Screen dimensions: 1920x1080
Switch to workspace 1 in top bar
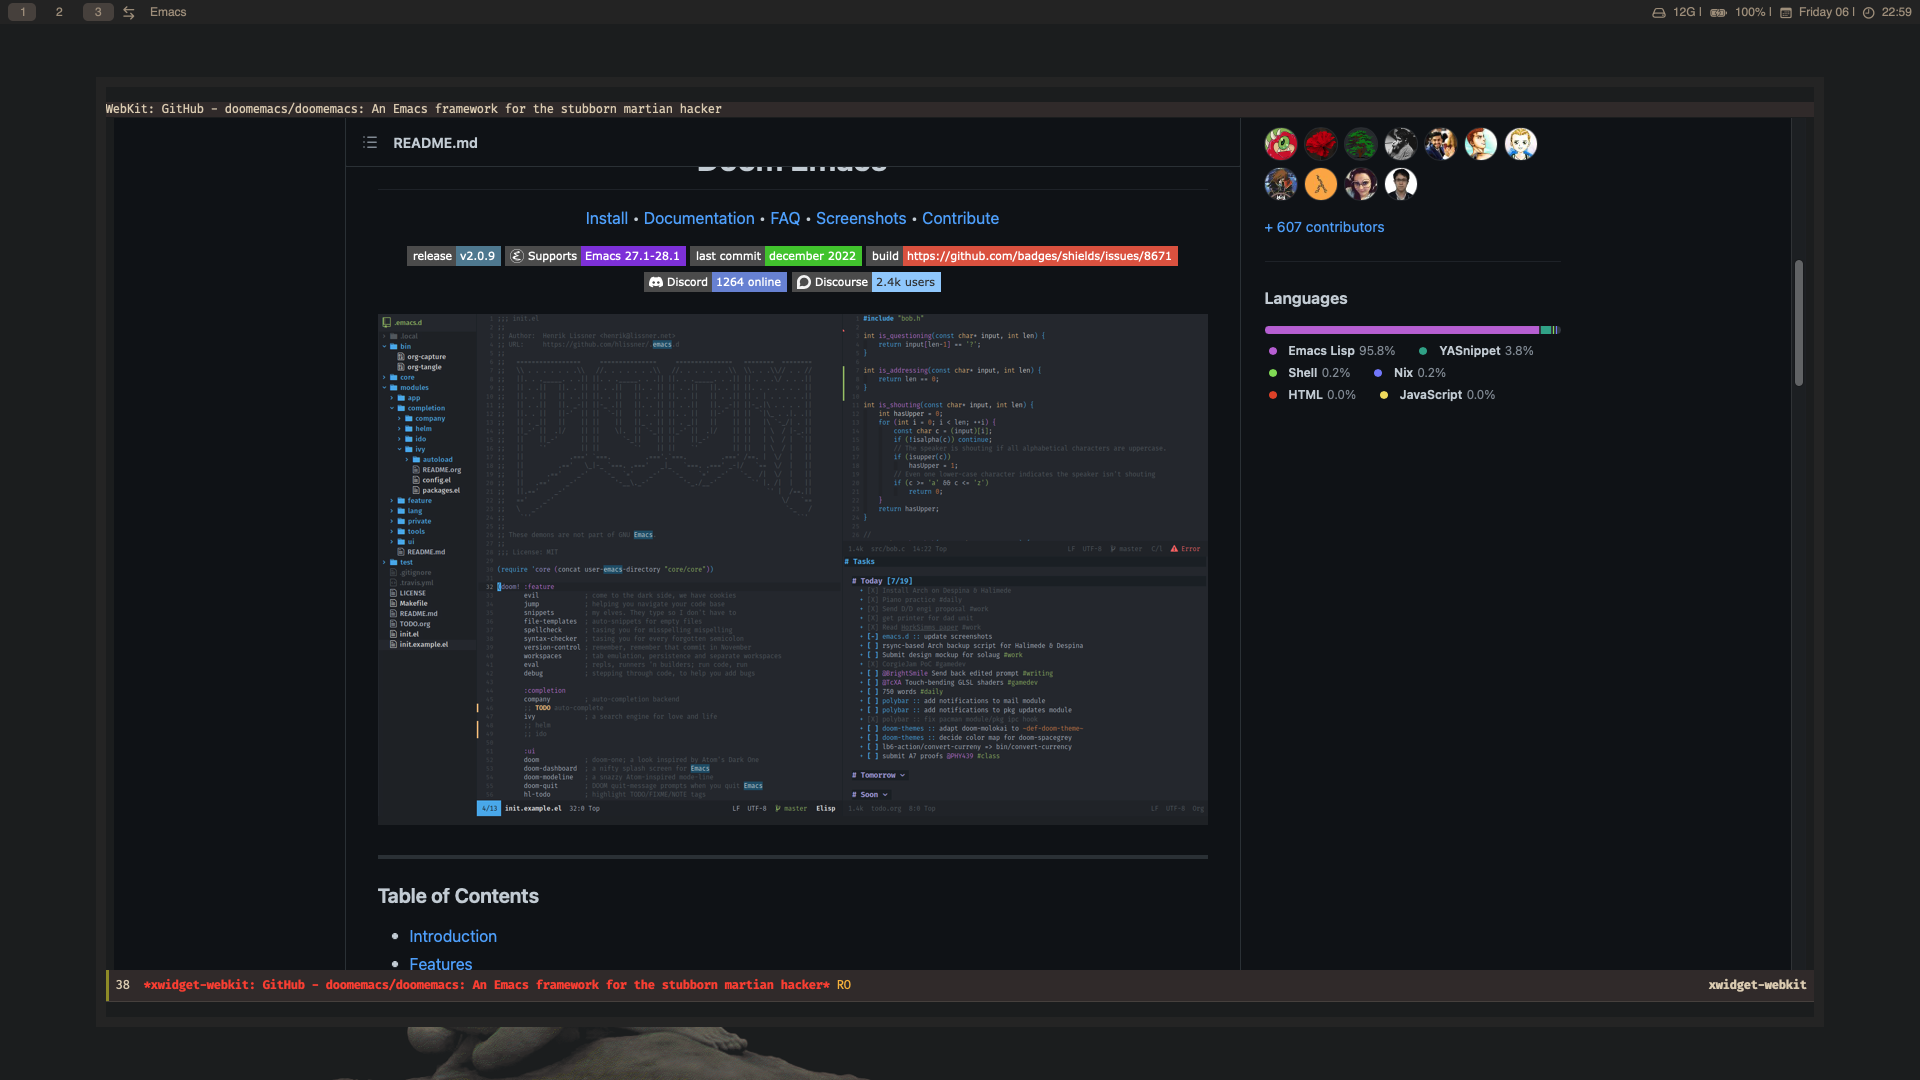22,12
